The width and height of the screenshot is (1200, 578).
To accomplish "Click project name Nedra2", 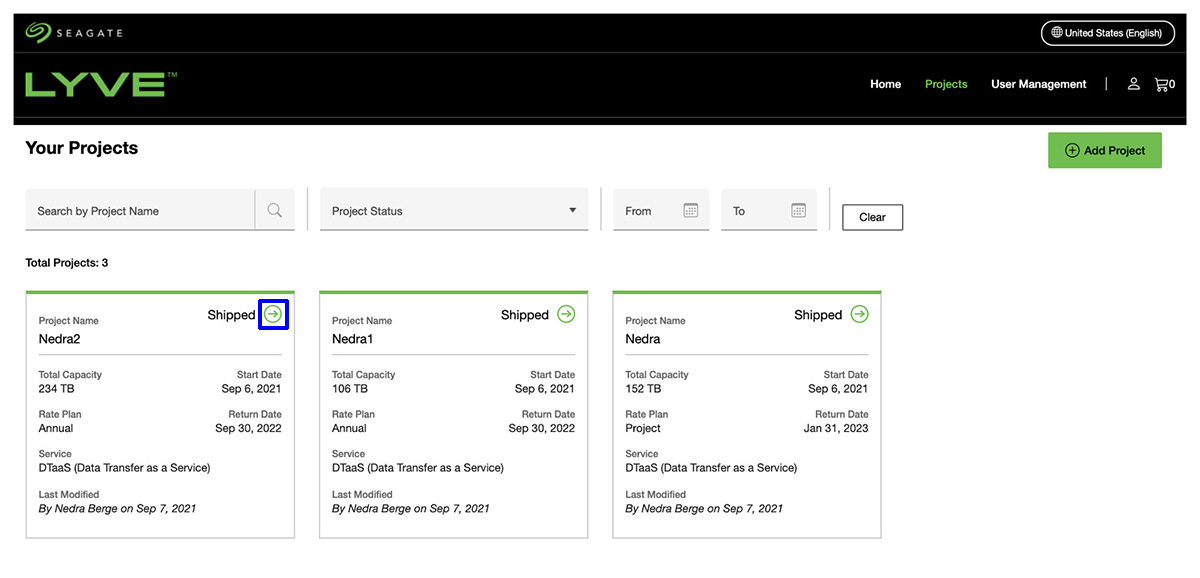I will [x=60, y=339].
